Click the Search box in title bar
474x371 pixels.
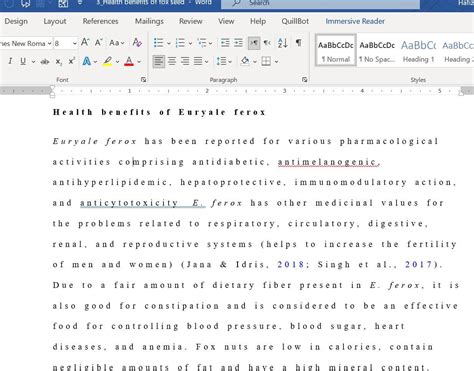click(x=320, y=3)
